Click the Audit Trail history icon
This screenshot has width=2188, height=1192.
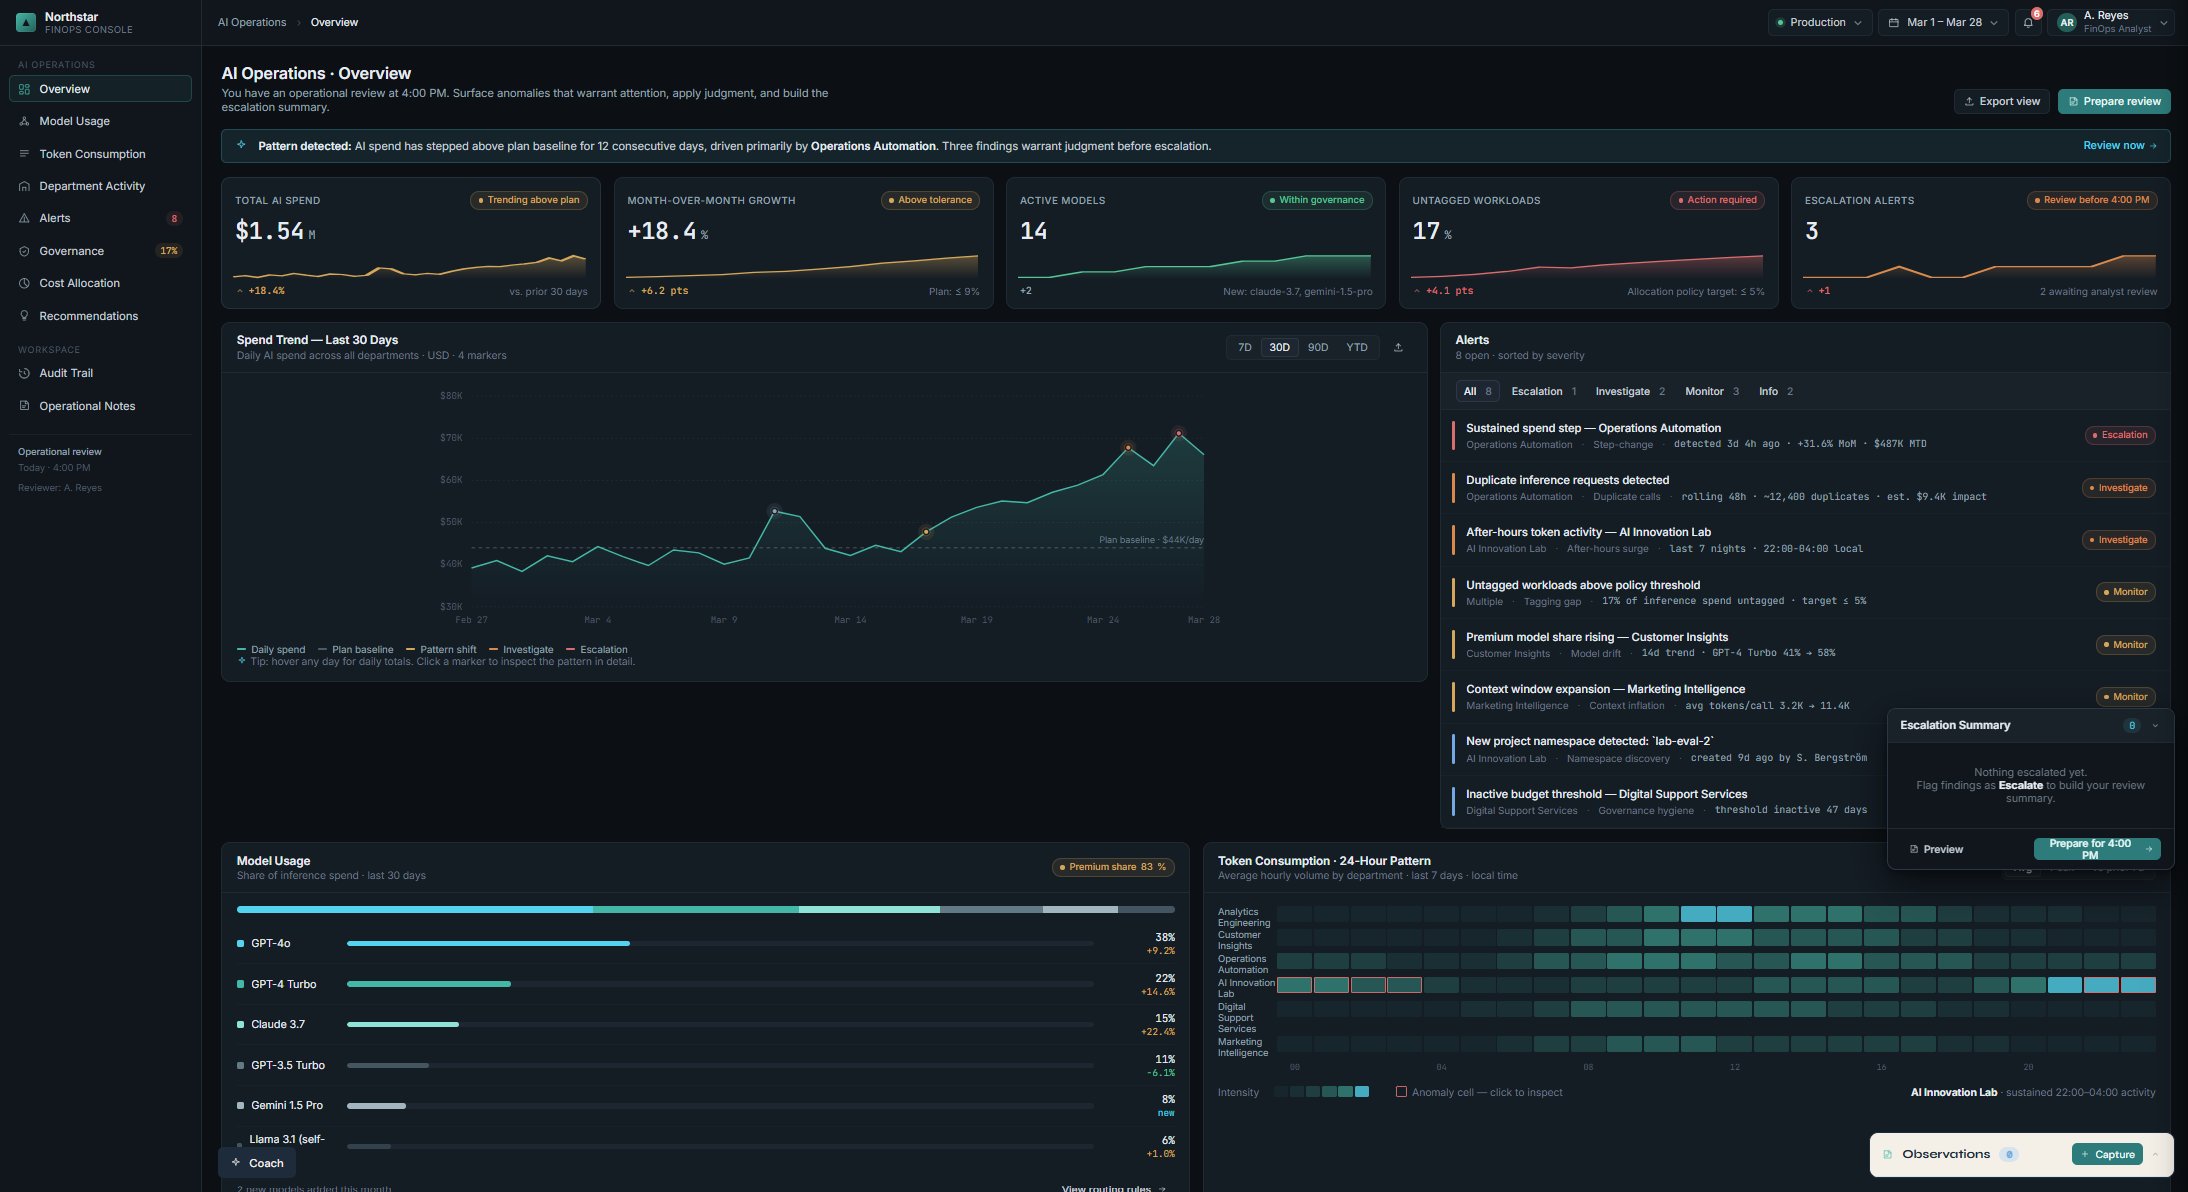[x=24, y=373]
